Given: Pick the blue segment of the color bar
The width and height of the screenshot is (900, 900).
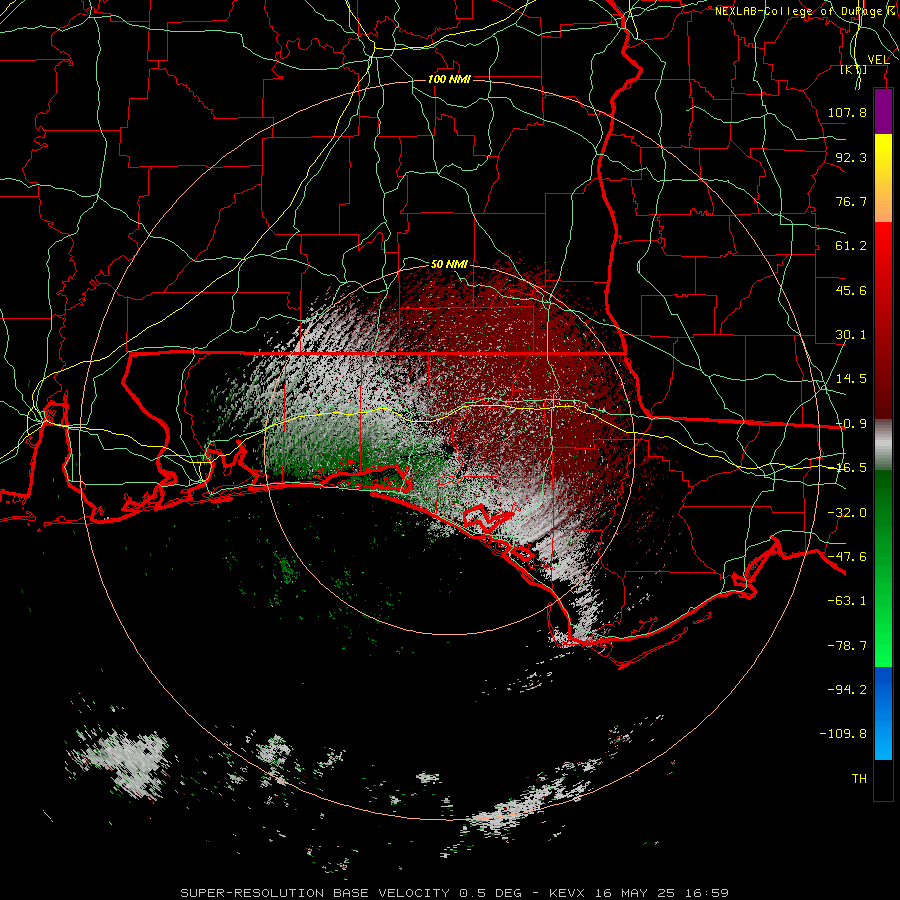Looking at the screenshot, I should (x=883, y=713).
